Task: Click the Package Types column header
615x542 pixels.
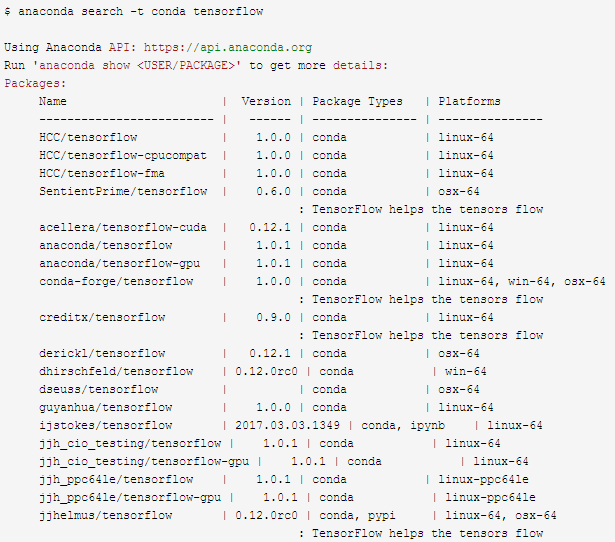Action: [357, 102]
